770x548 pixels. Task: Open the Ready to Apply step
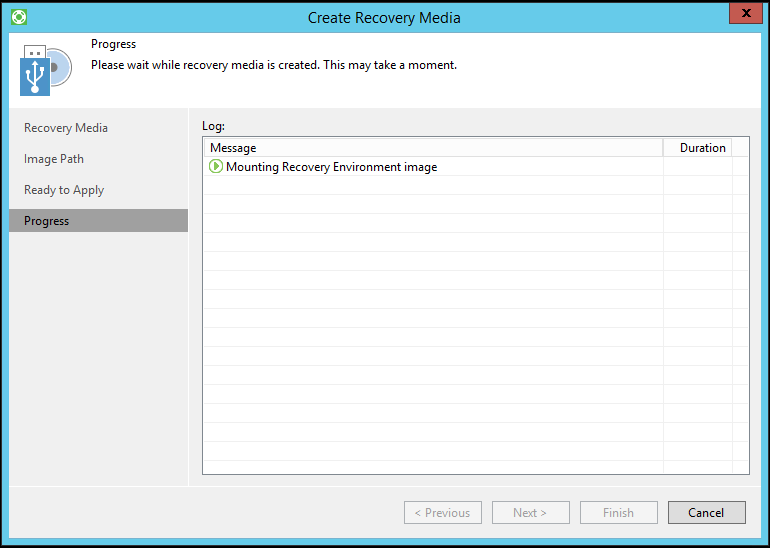click(64, 190)
